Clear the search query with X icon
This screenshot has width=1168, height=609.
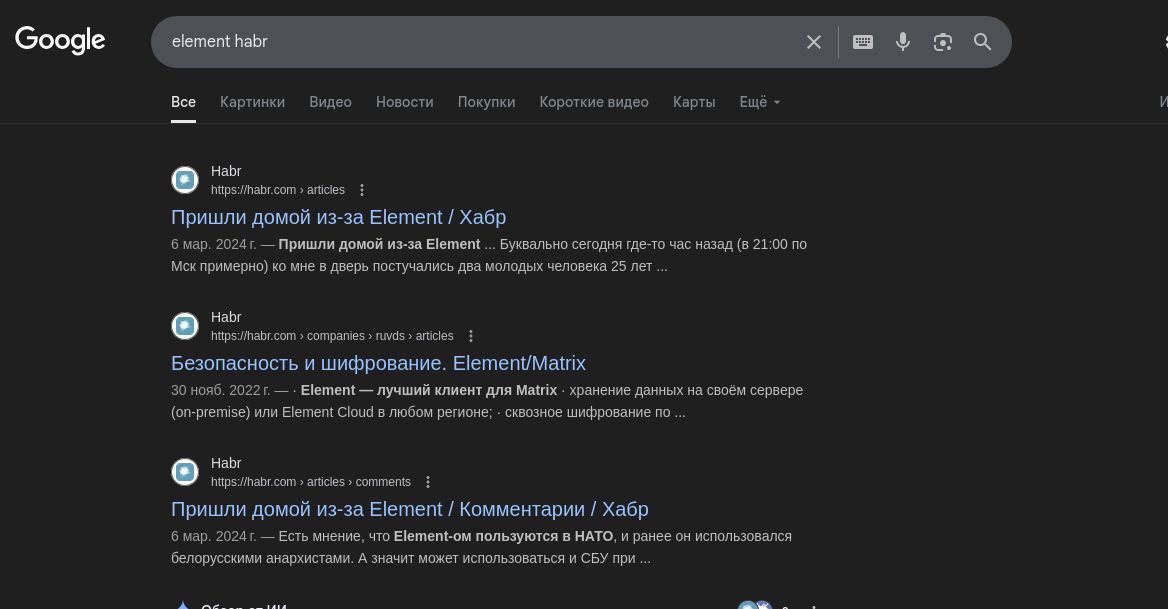pyautogui.click(x=814, y=42)
